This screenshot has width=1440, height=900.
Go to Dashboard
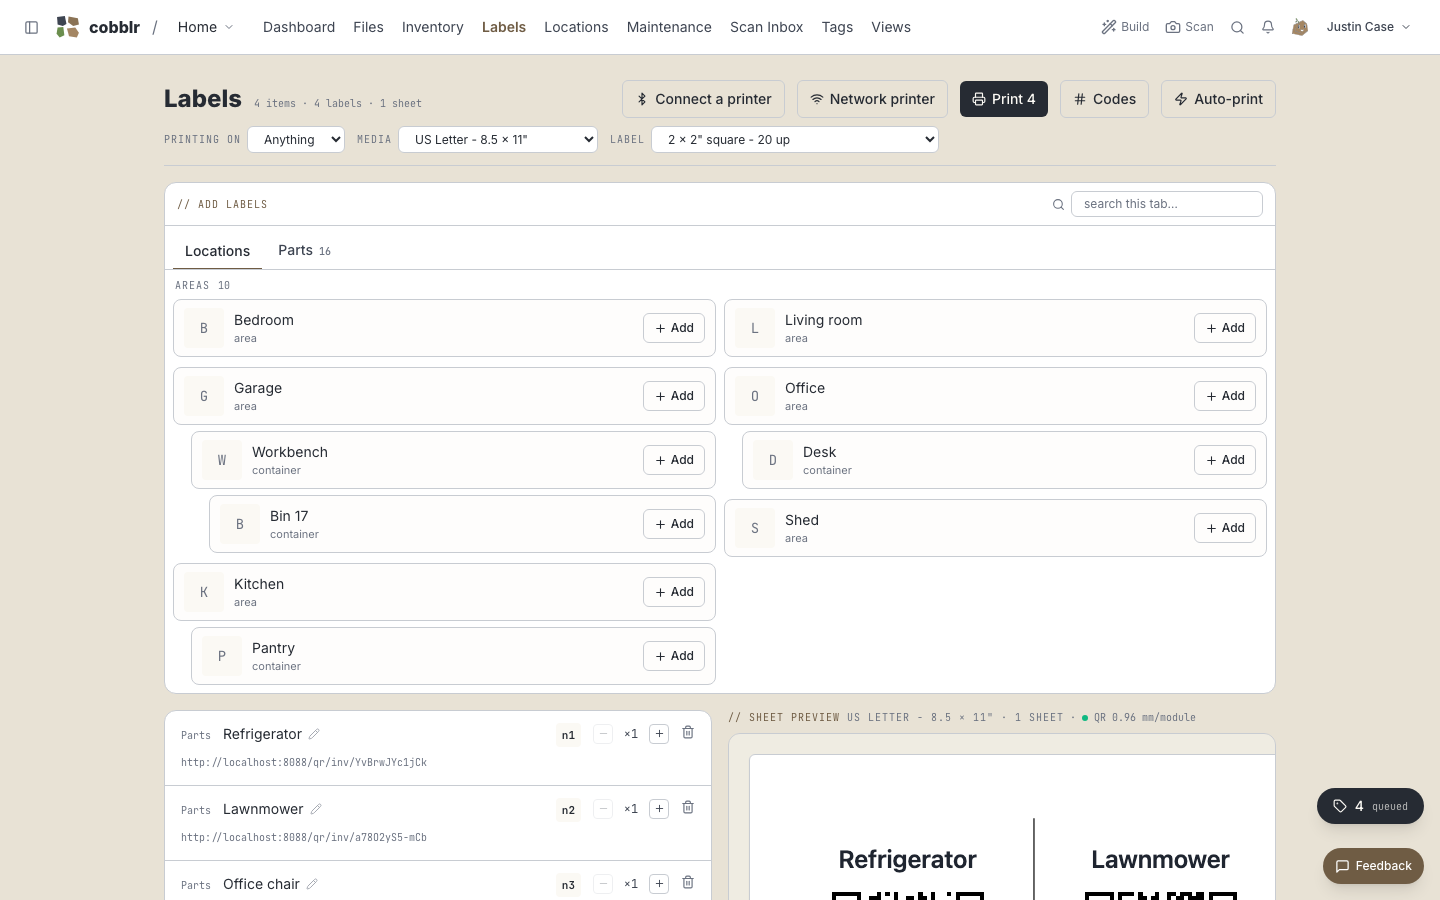click(x=299, y=27)
